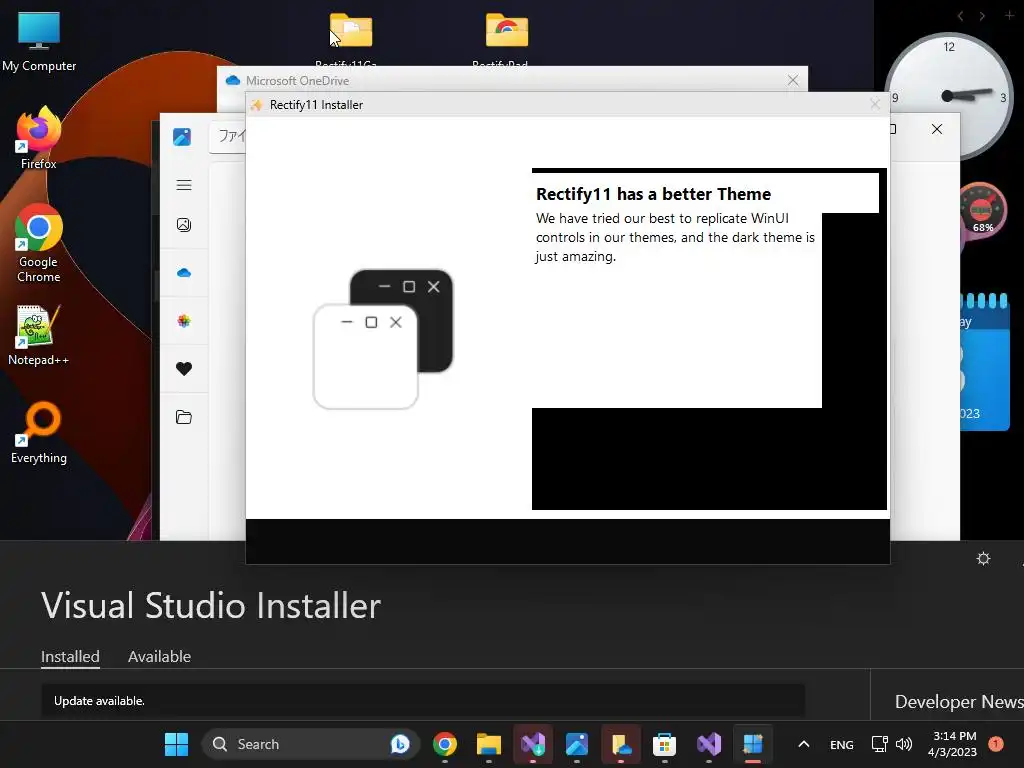Switch to the Available tab
Image resolution: width=1024 pixels, height=768 pixels.
[x=159, y=656]
